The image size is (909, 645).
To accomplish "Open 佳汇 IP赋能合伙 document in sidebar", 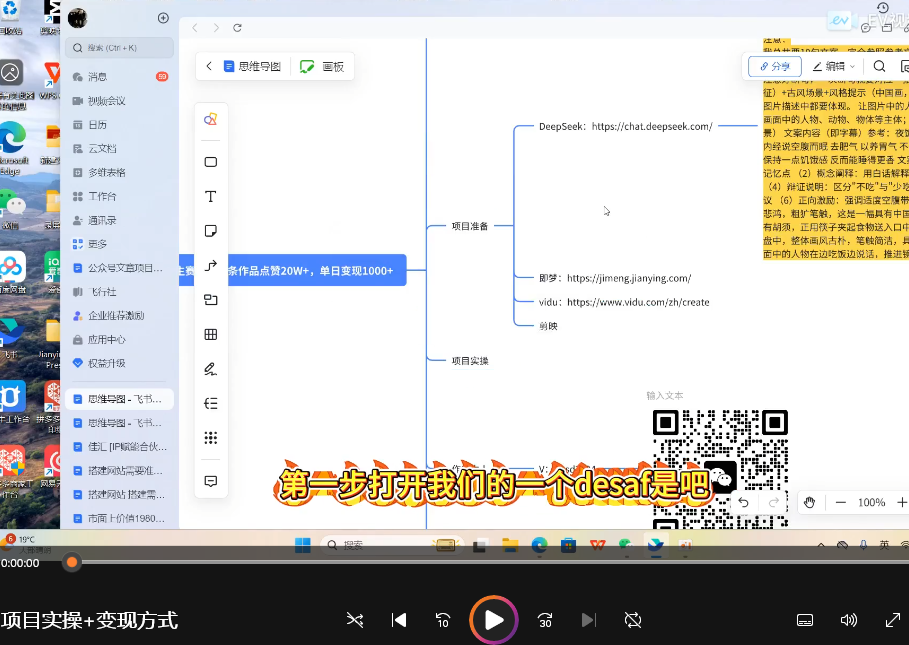I will tap(120, 447).
